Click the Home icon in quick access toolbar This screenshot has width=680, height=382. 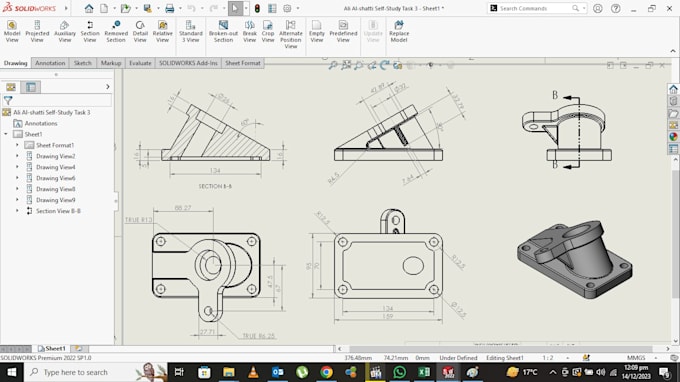[x=89, y=8]
